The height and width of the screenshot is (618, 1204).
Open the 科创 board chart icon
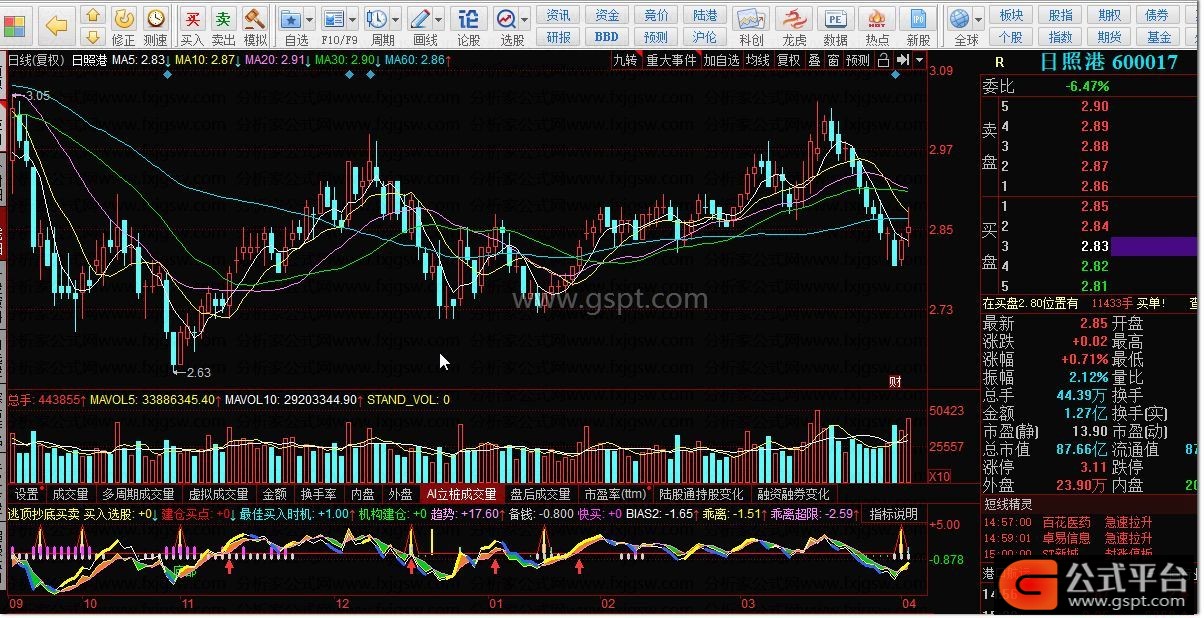(x=751, y=26)
